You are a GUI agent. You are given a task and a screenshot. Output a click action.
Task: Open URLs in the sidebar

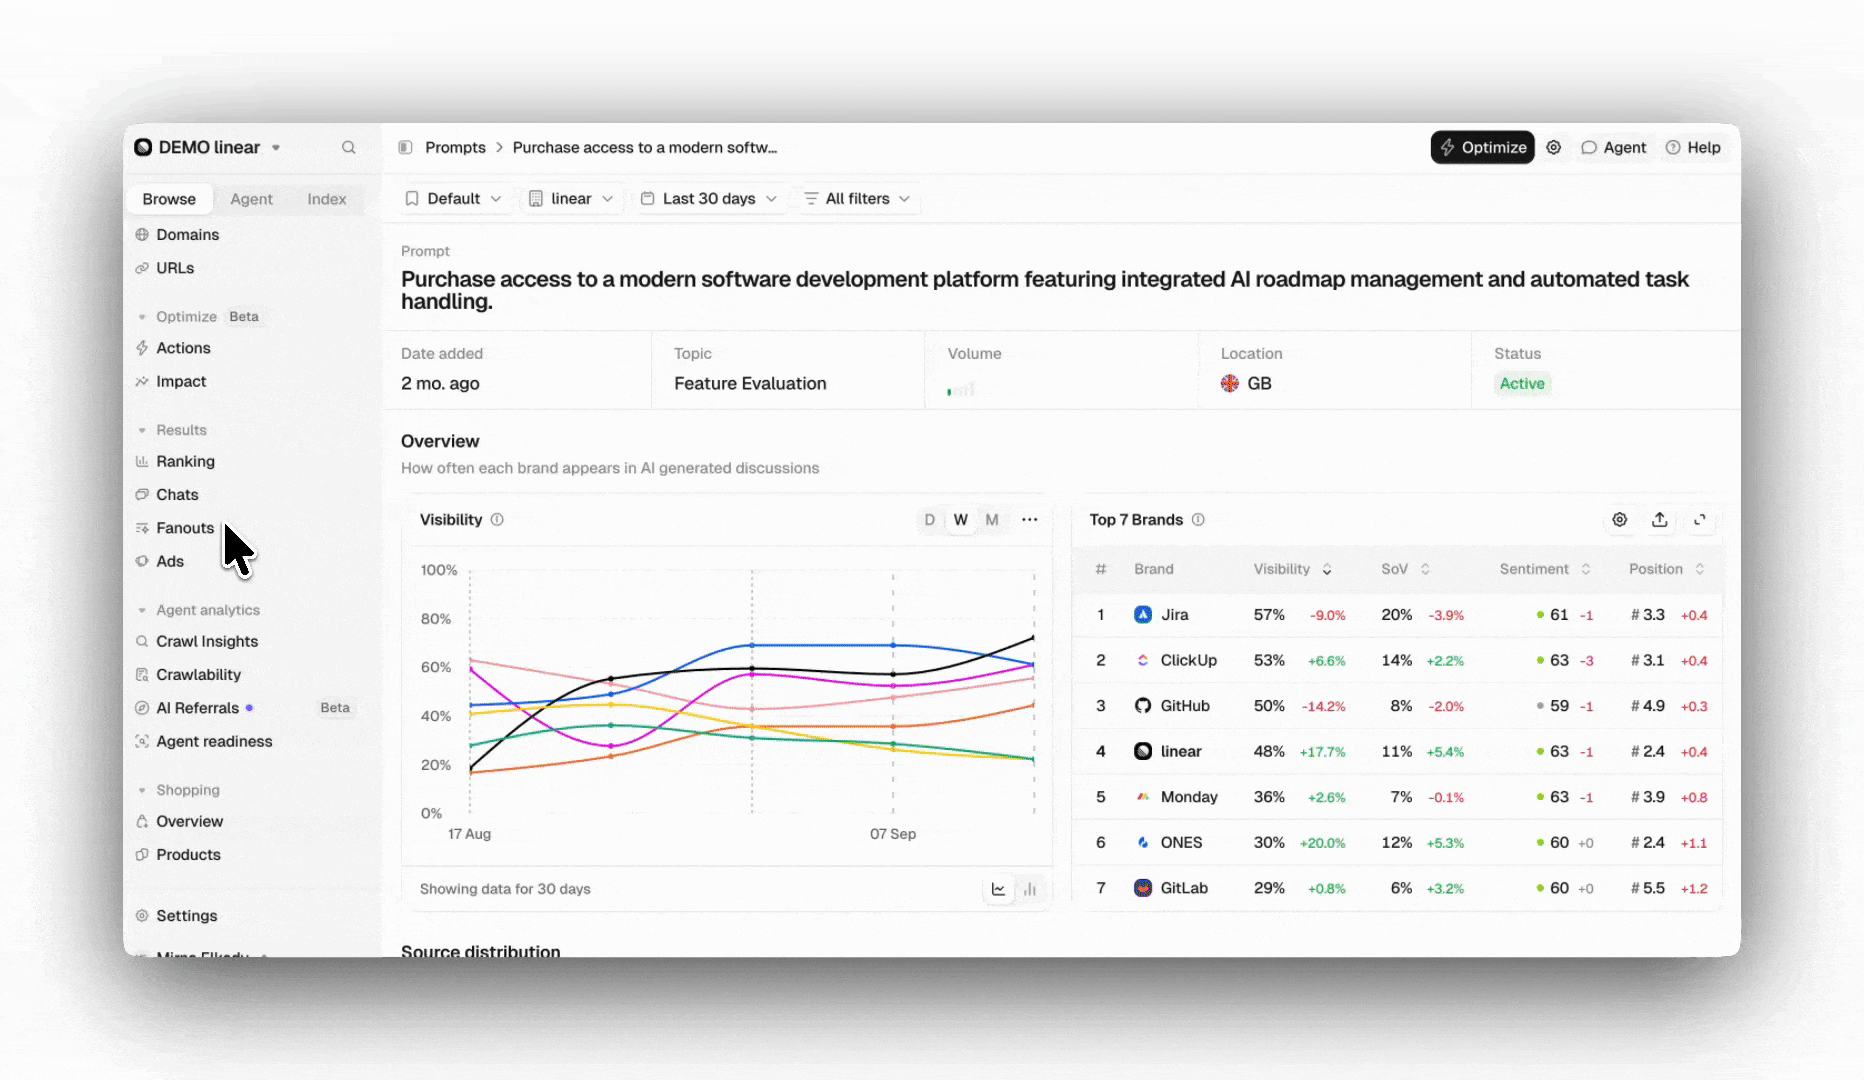(175, 268)
